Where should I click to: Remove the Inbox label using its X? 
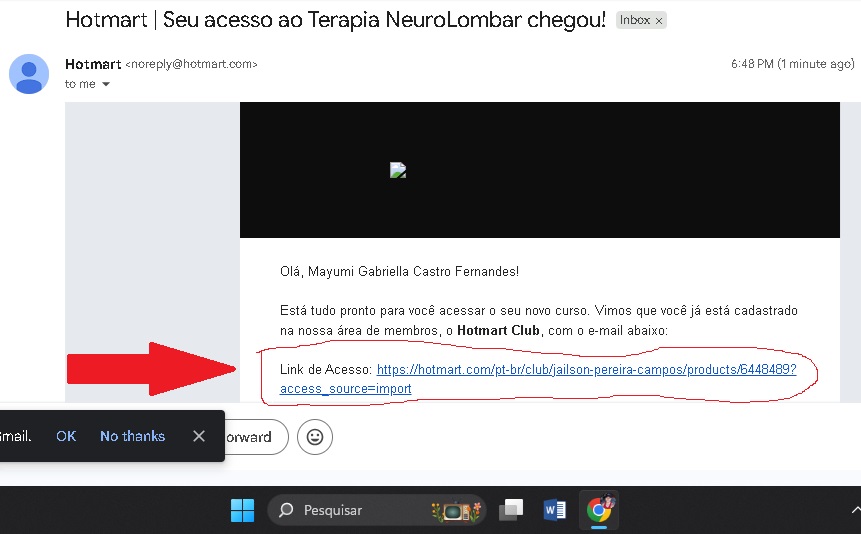pos(659,21)
